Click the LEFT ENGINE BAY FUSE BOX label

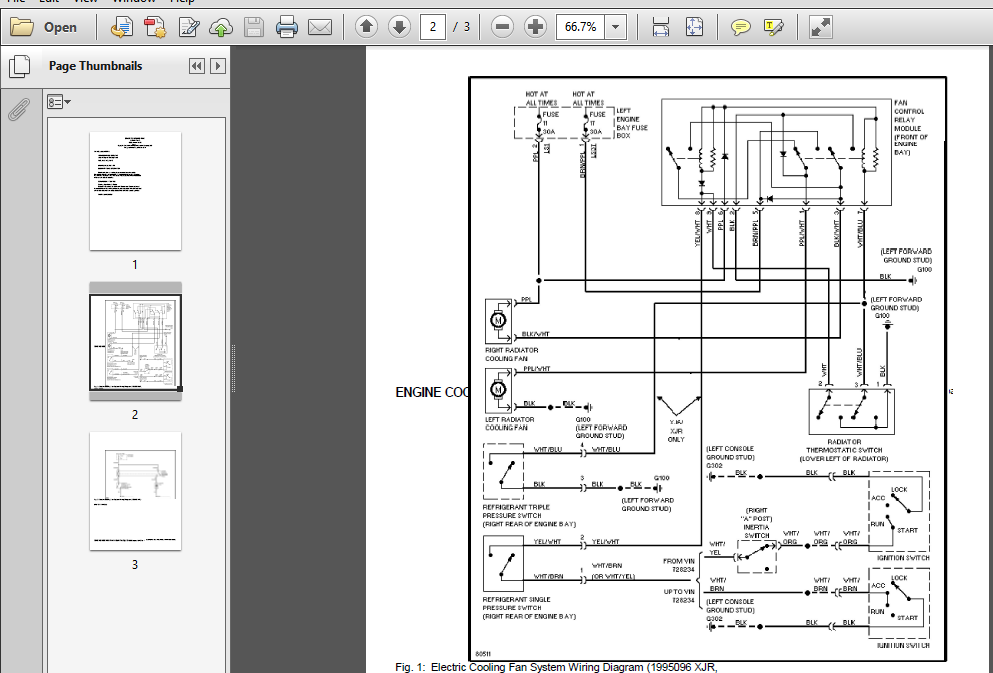pos(632,123)
